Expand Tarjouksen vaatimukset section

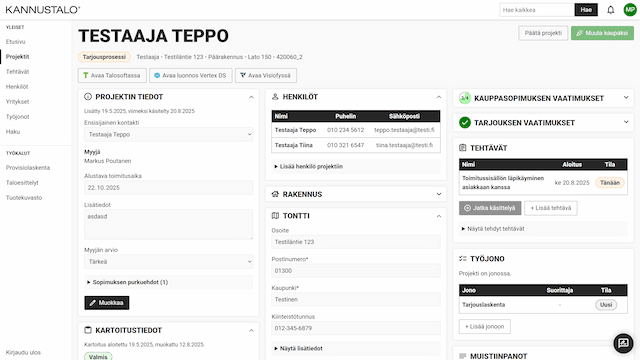(x=626, y=122)
